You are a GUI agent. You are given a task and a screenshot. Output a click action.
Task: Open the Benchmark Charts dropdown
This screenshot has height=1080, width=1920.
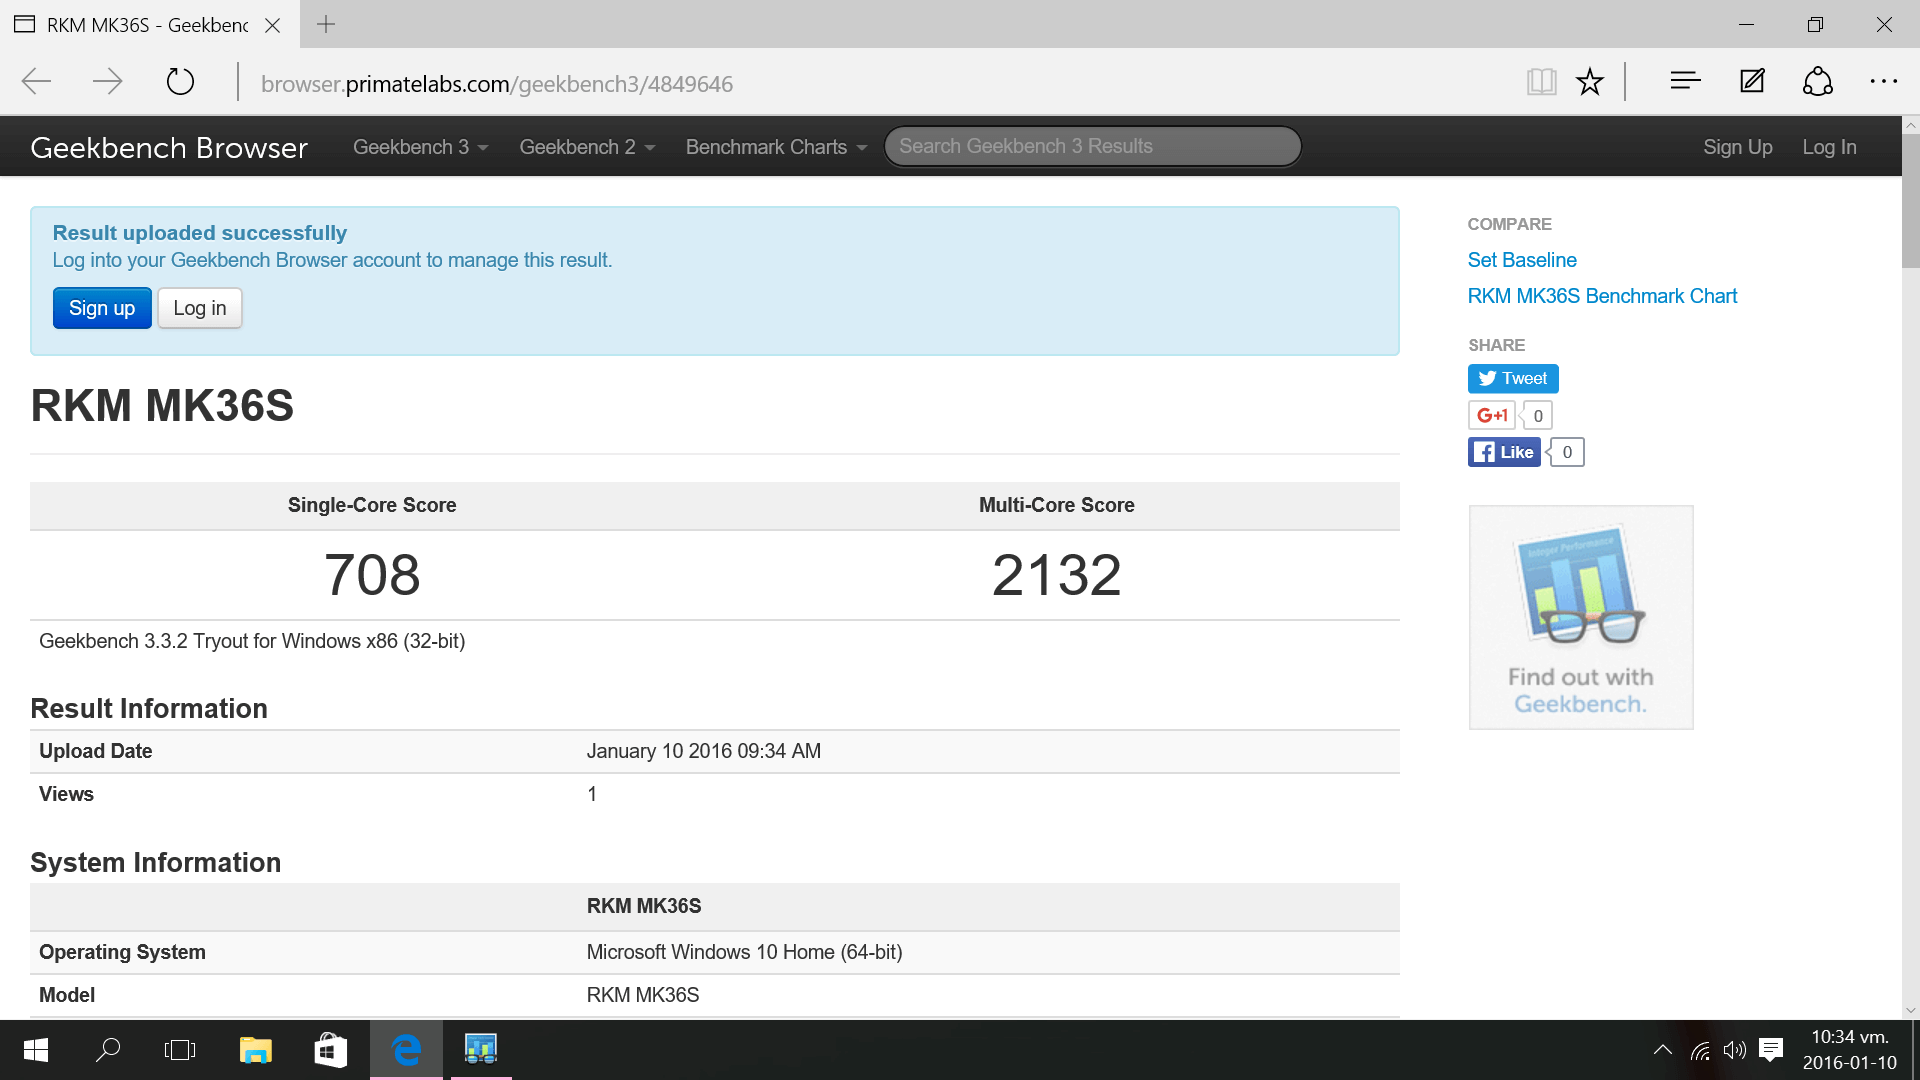(x=776, y=147)
